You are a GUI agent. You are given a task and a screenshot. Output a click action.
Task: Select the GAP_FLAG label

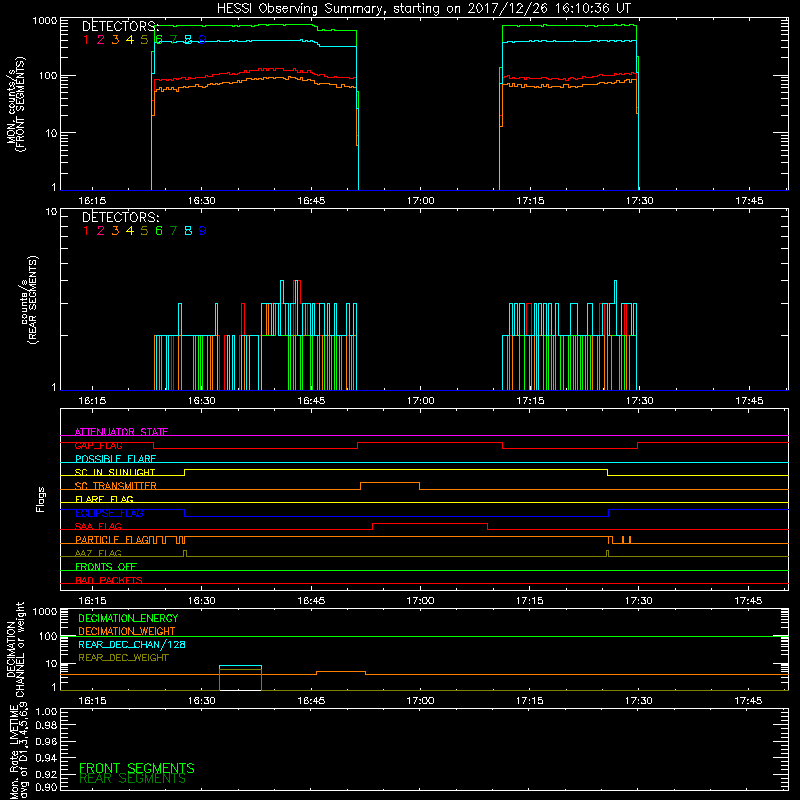pyautogui.click(x=98, y=445)
